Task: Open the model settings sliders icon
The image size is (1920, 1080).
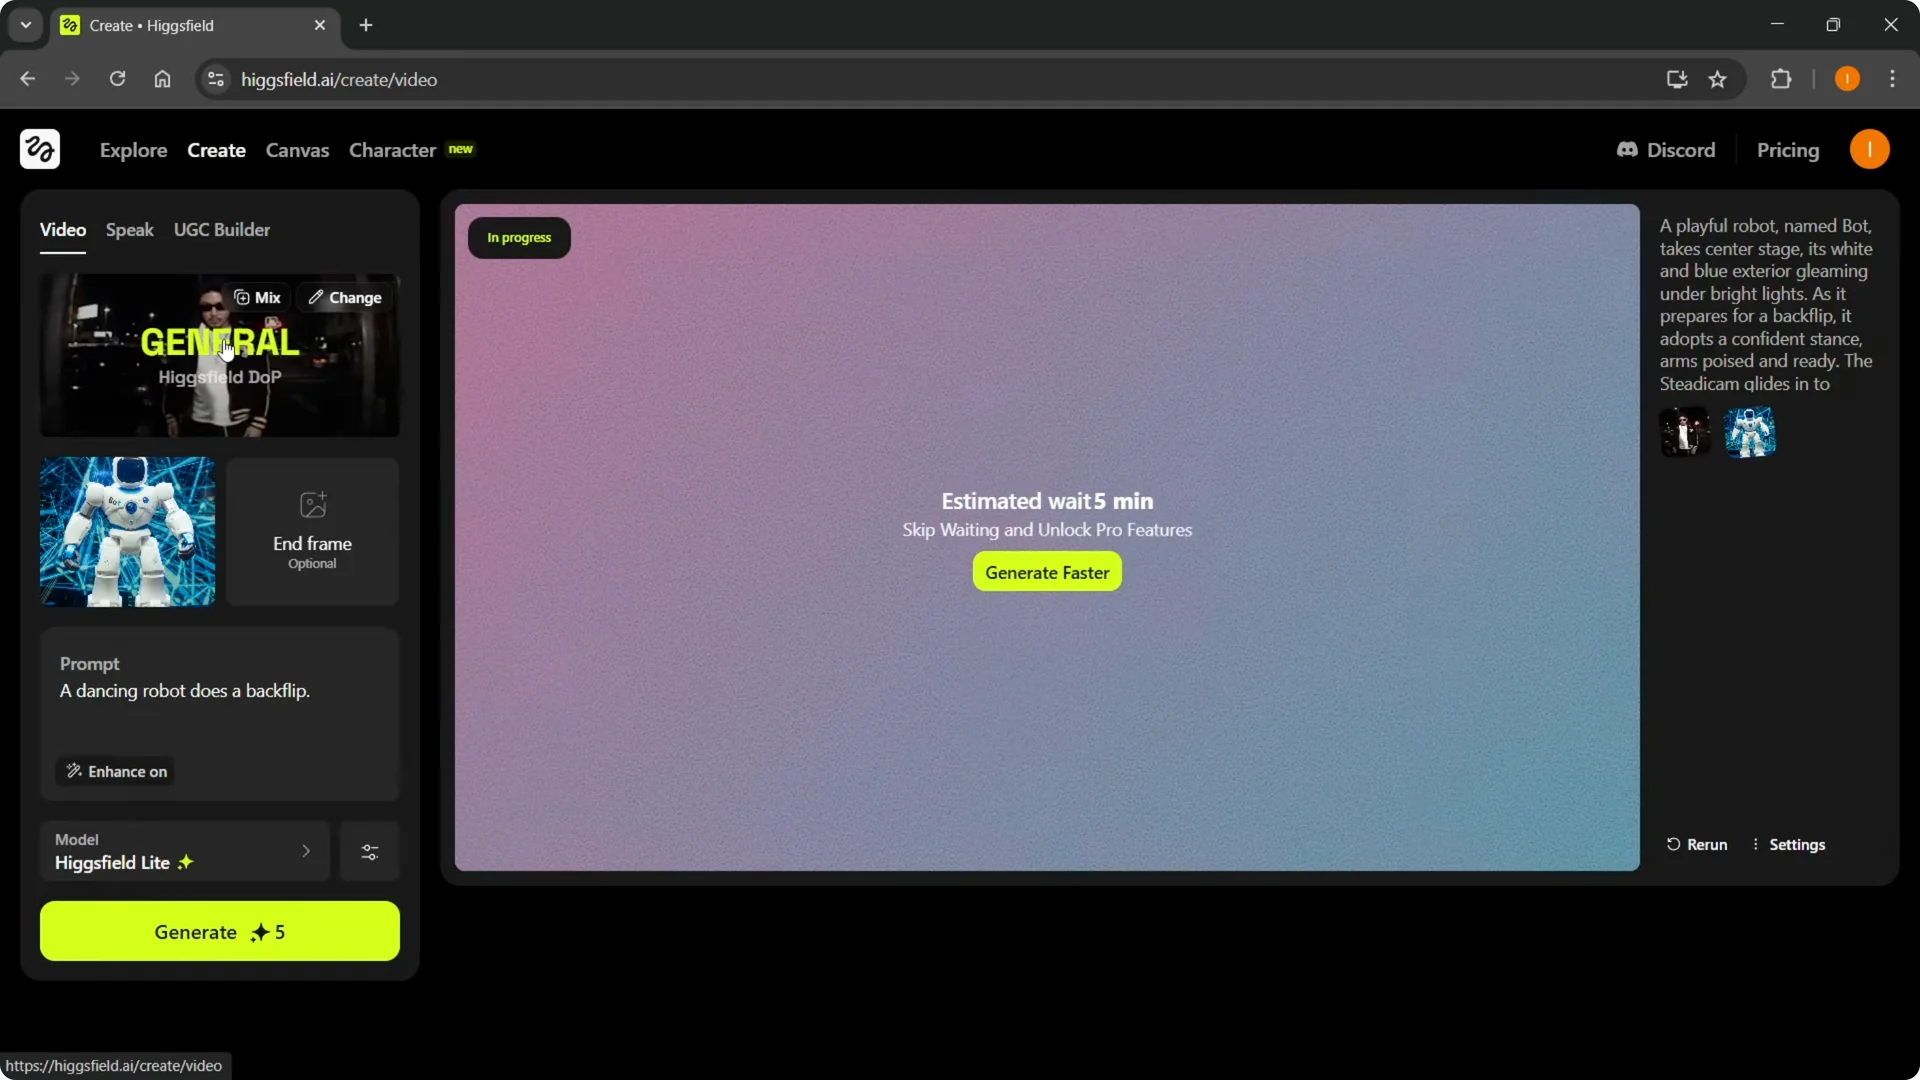Action: pos(369,851)
